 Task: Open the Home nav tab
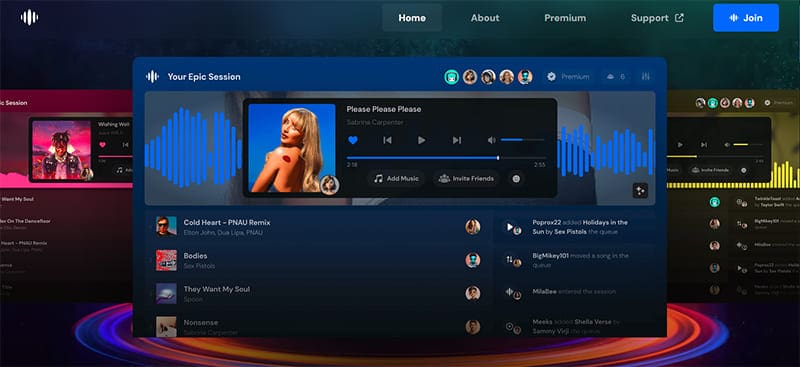pos(412,18)
